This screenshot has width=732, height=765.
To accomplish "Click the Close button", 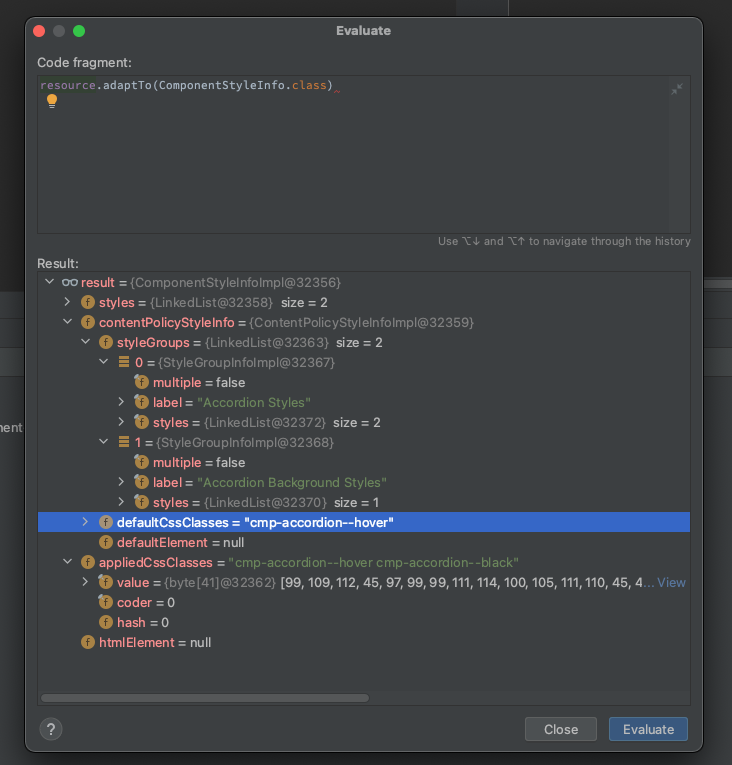I will pyautogui.click(x=560, y=729).
